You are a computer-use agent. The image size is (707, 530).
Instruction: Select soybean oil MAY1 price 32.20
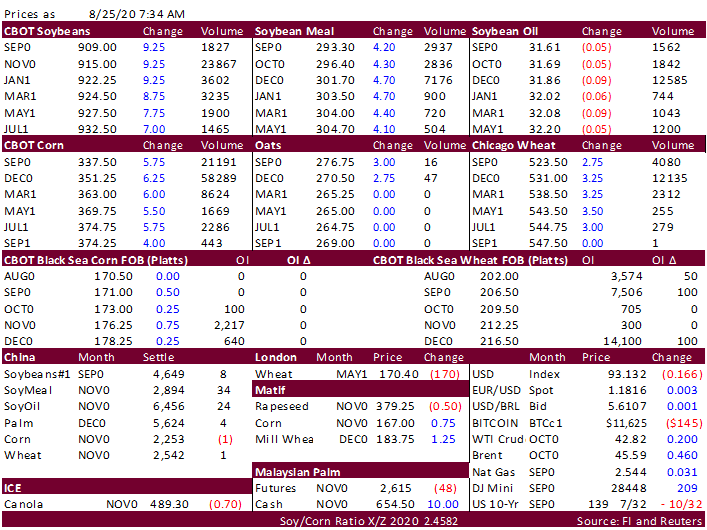point(545,129)
